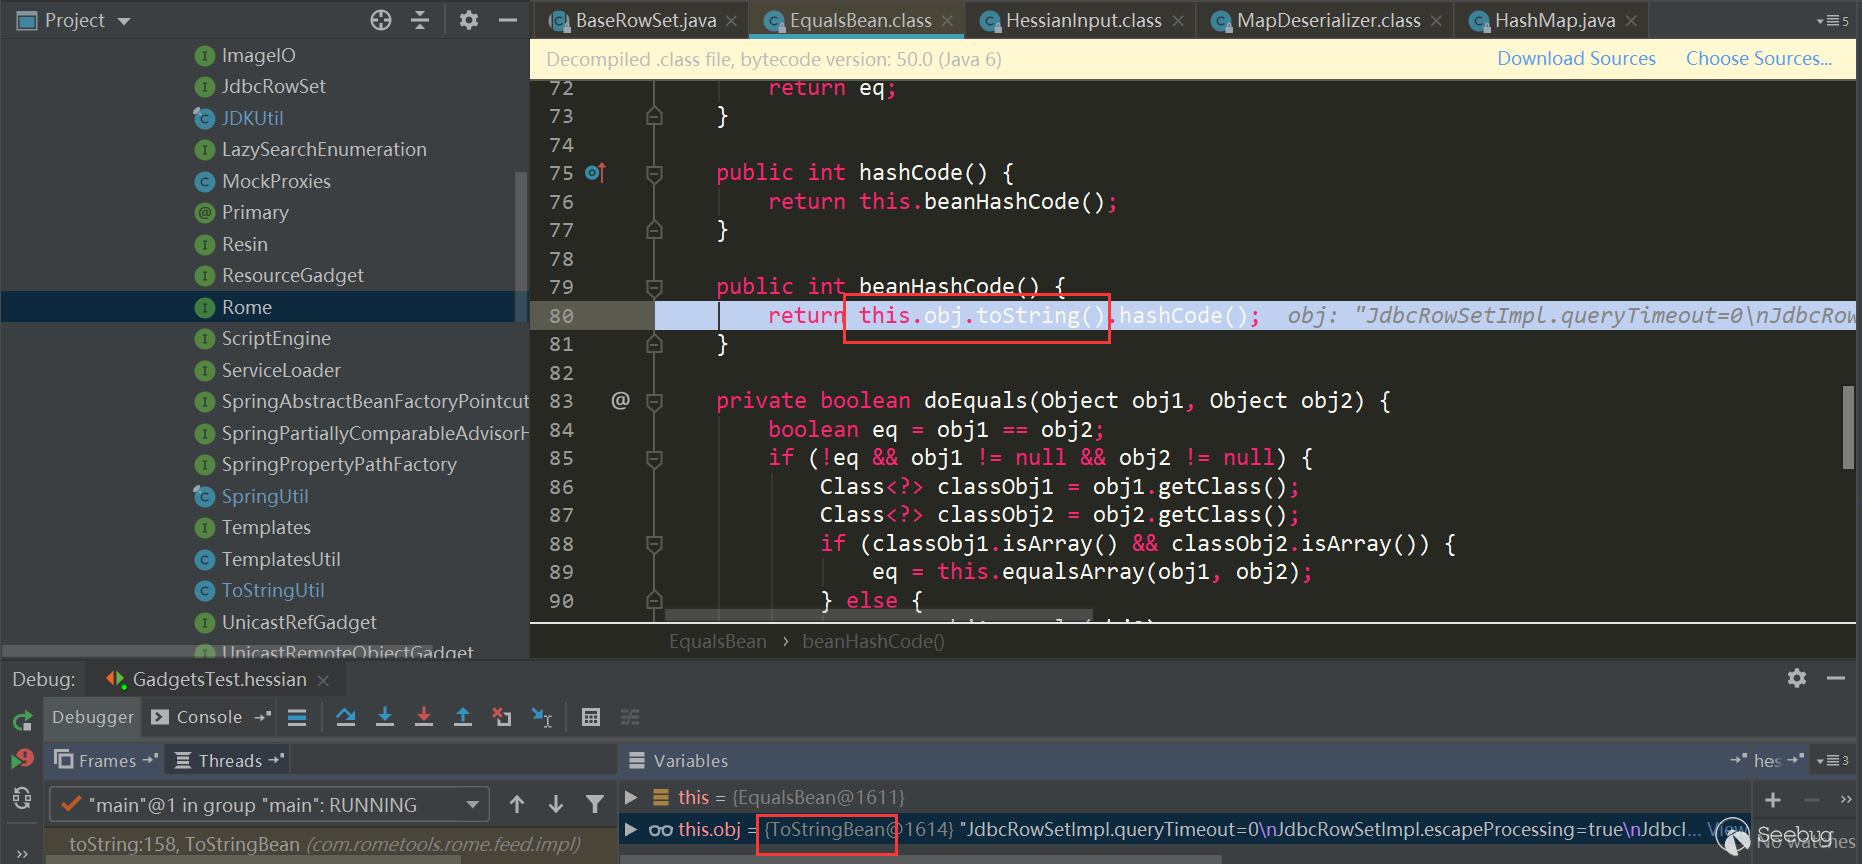Show the hidden editor tabs list
Image resolution: width=1862 pixels, height=864 pixels.
coord(1833,21)
